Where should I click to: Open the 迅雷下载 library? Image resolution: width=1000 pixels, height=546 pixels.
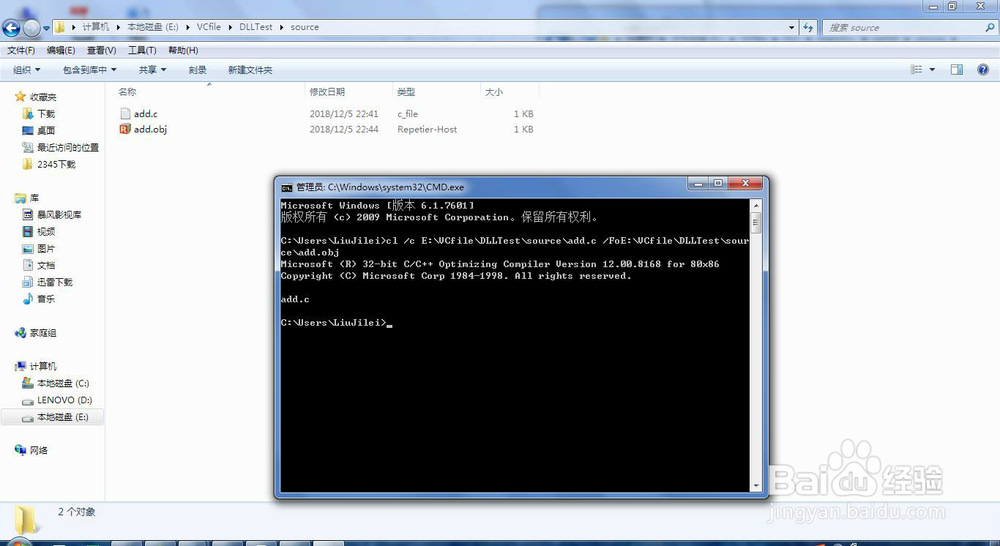point(55,282)
